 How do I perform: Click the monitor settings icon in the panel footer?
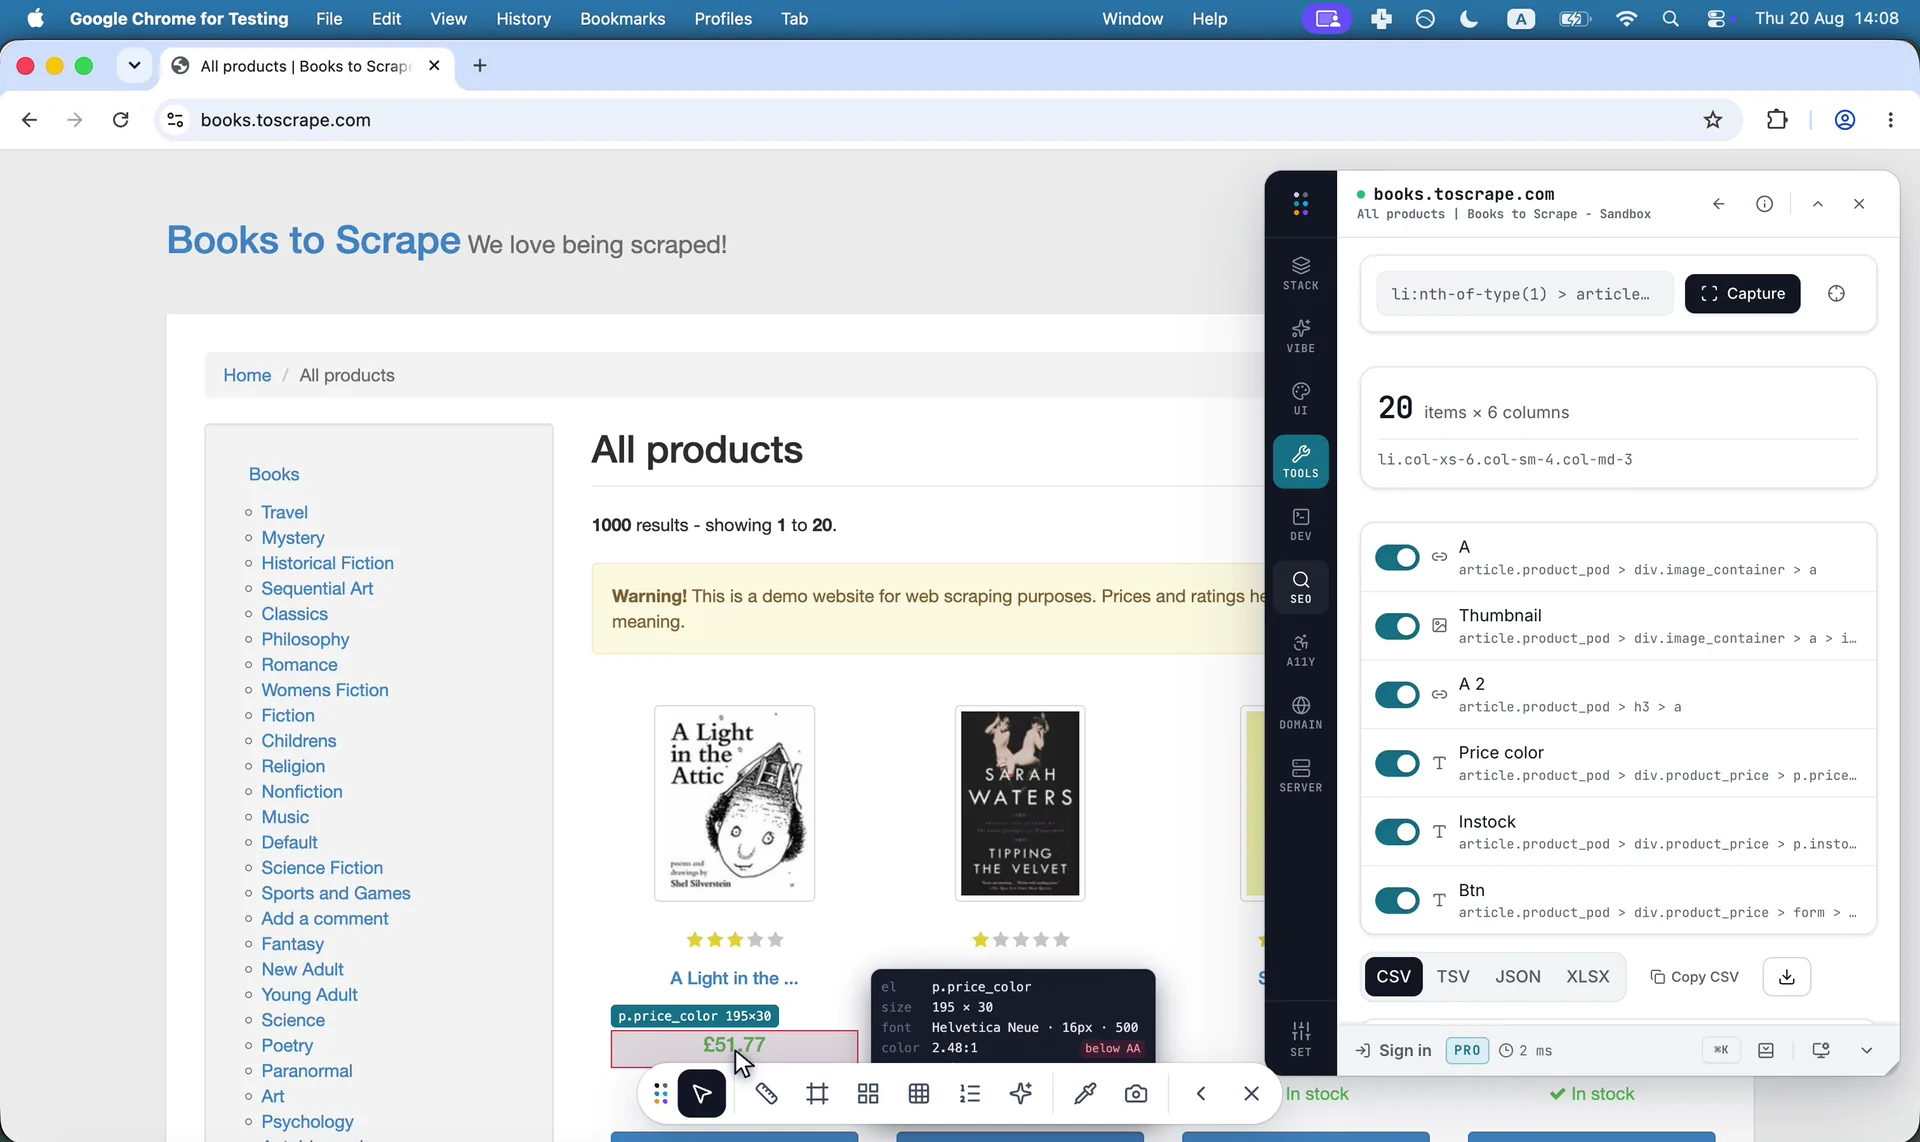click(1821, 1050)
